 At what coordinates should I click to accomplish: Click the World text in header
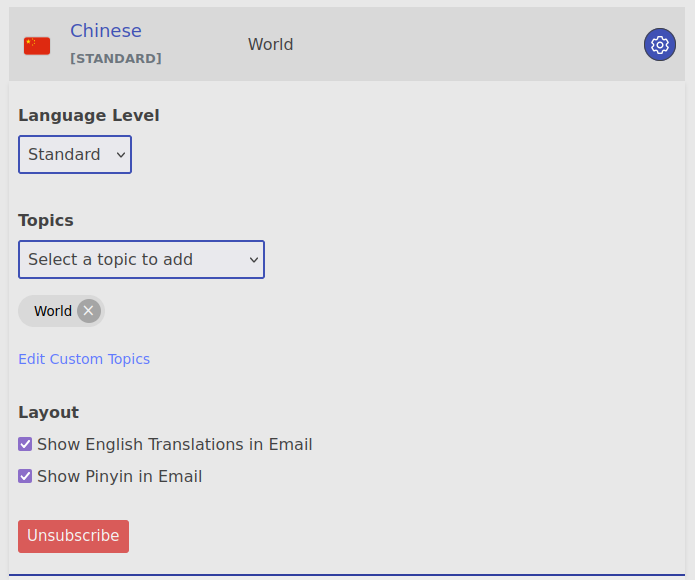pyautogui.click(x=270, y=45)
